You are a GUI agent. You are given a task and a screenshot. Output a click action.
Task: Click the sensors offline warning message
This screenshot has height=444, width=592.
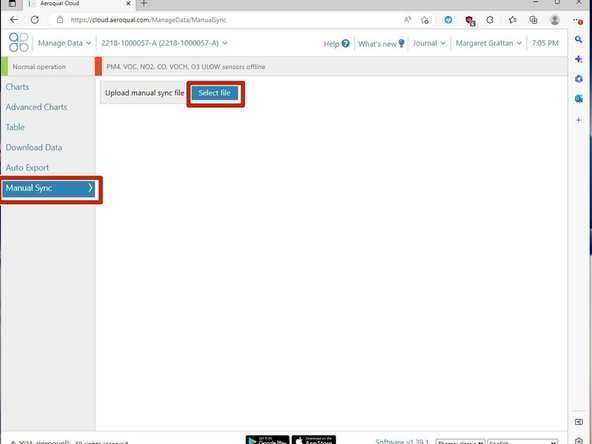[186, 67]
